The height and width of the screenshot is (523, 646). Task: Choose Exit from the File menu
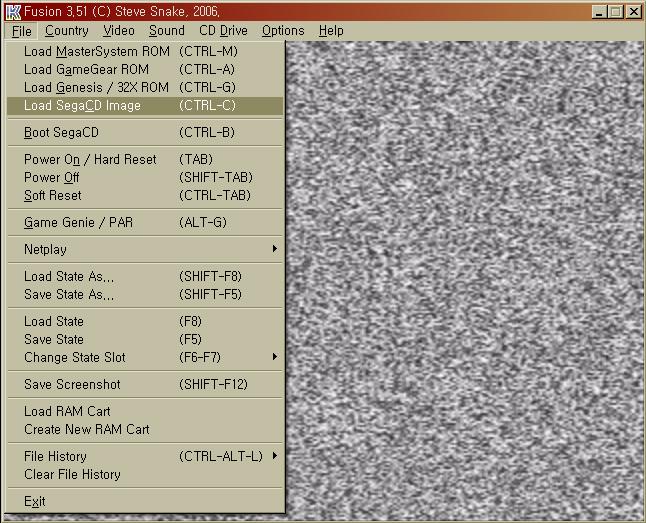point(145,502)
